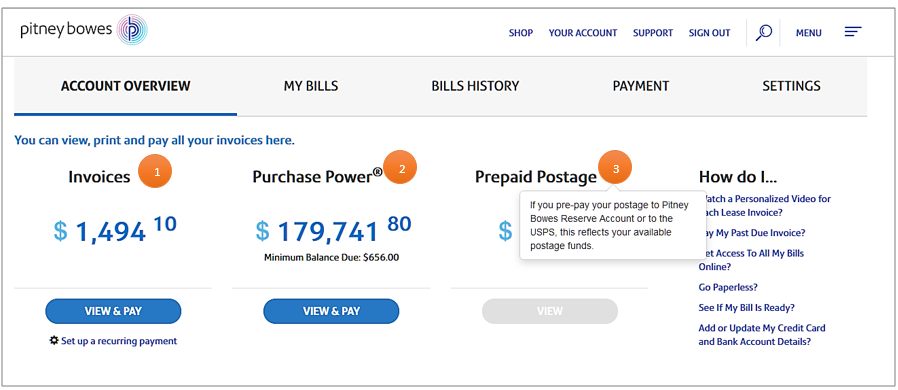The height and width of the screenshot is (390, 898).
Task: Open Set up a recurring payment link
Action: click(119, 341)
